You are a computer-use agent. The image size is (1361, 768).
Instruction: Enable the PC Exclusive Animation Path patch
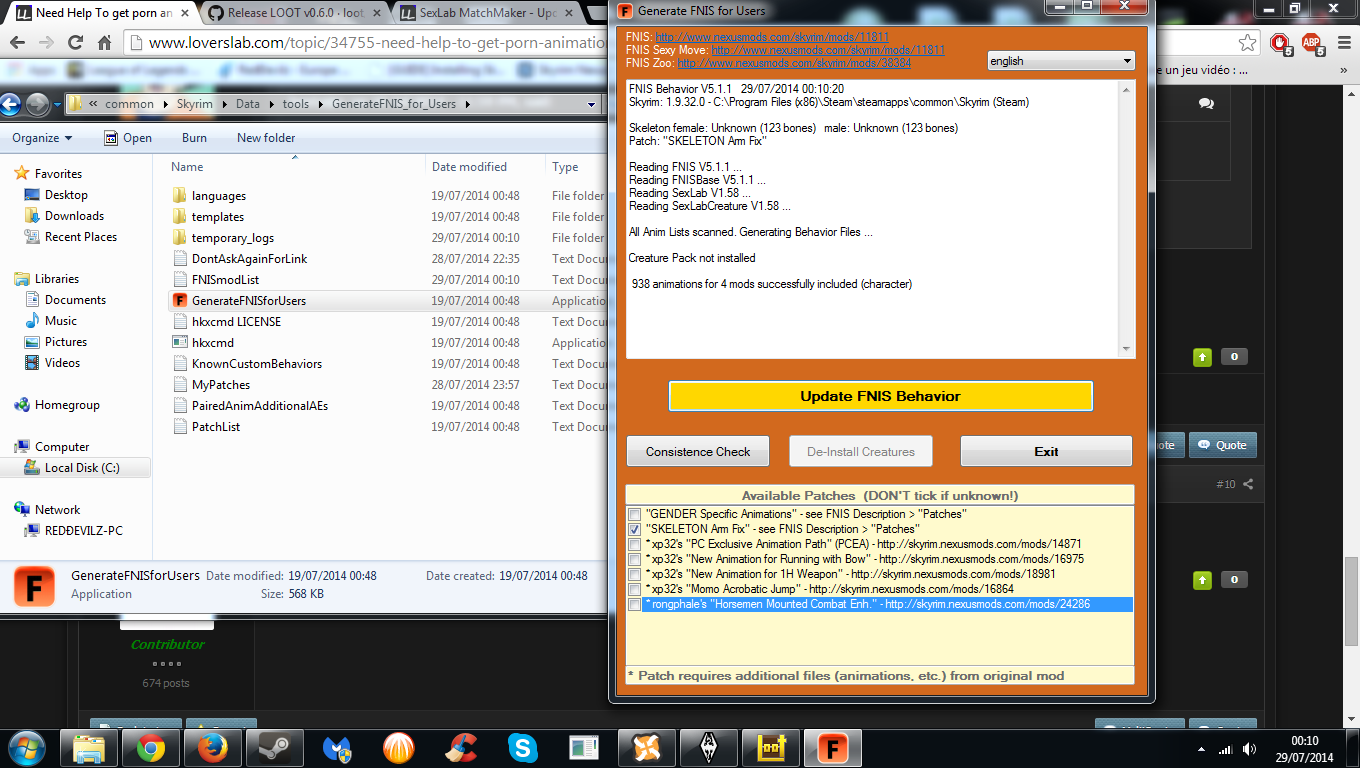tap(634, 544)
